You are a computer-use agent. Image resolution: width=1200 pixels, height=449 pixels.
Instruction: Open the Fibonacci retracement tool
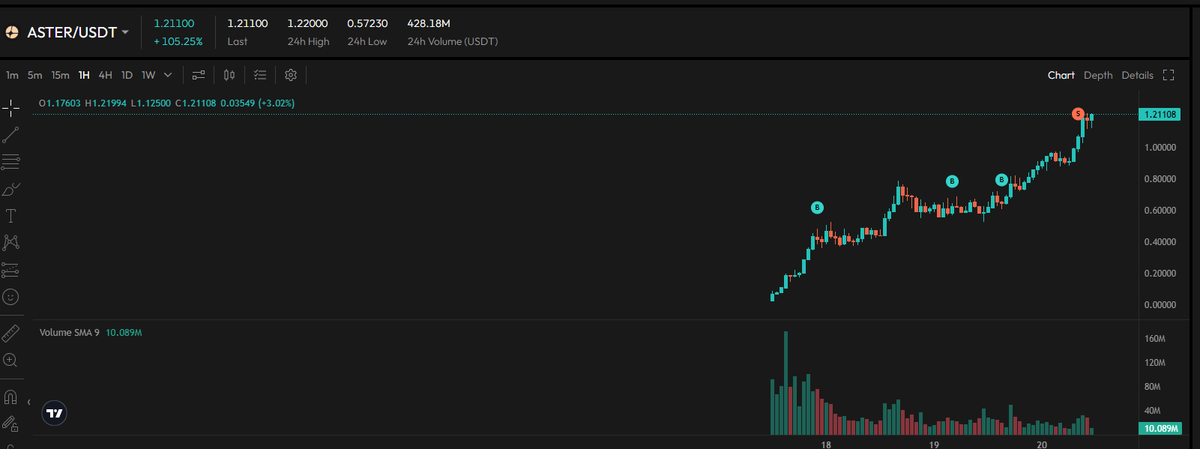click(x=11, y=162)
